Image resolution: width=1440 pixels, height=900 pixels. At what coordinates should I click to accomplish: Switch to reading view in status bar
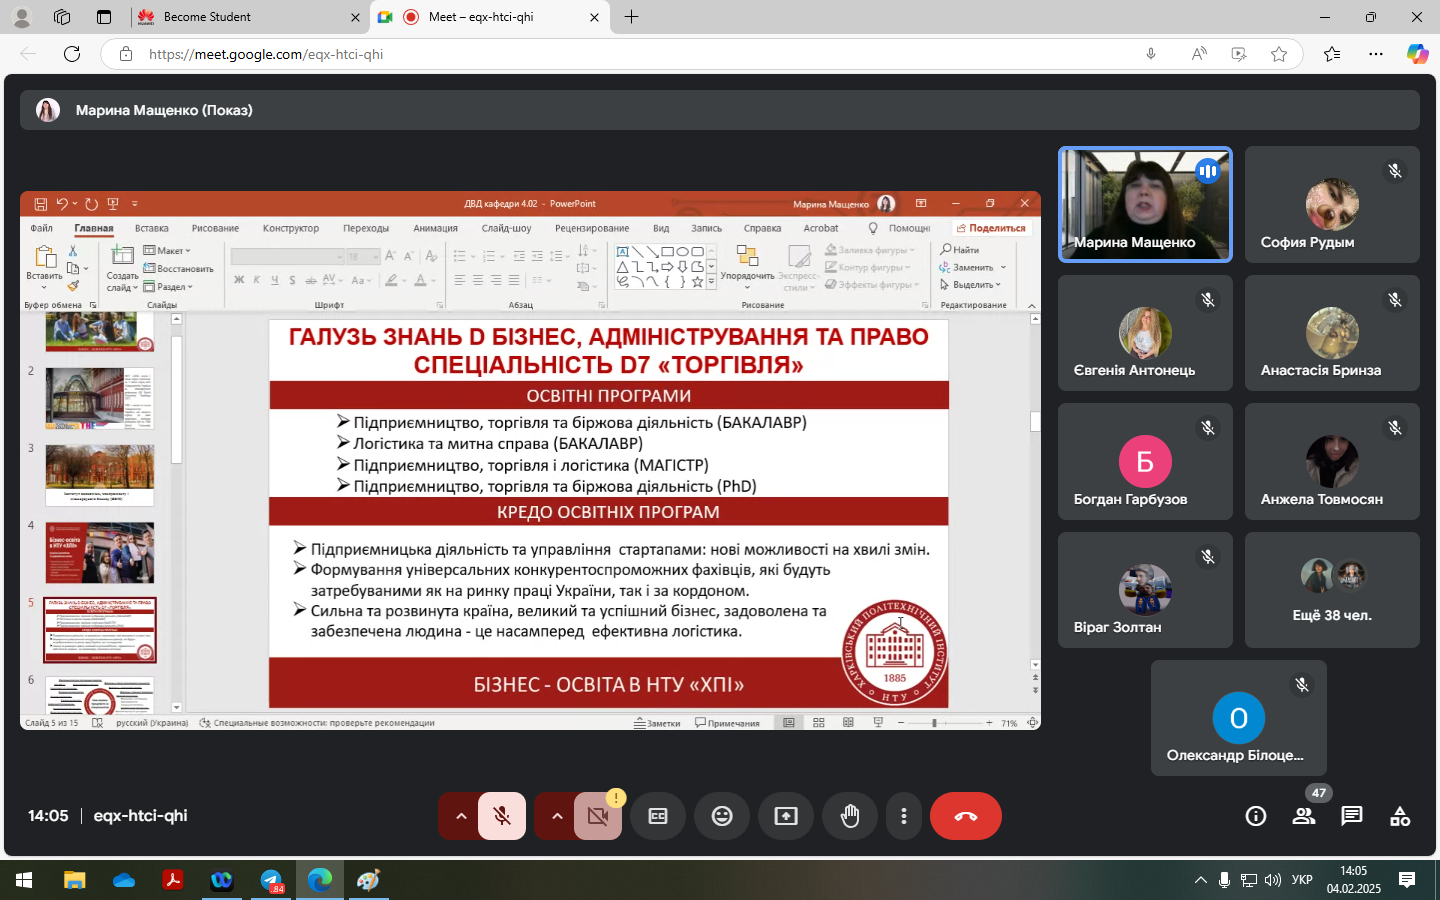coord(849,723)
